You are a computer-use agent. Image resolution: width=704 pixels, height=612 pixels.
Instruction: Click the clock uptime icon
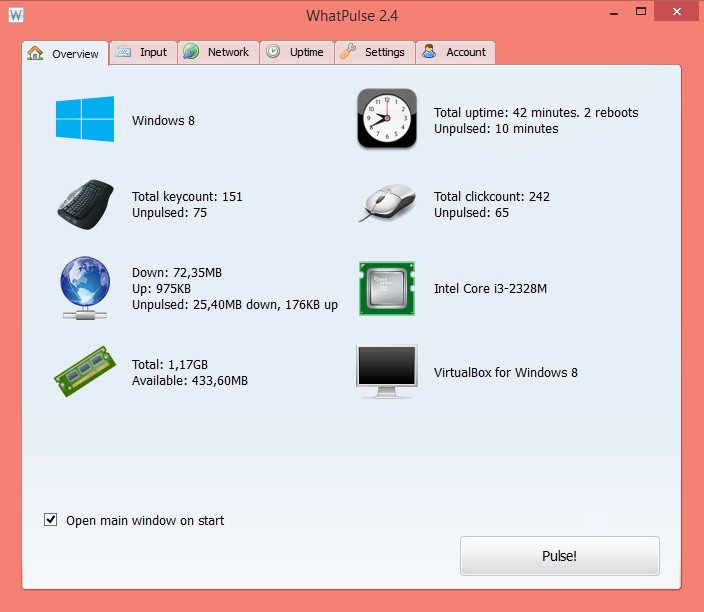point(387,119)
